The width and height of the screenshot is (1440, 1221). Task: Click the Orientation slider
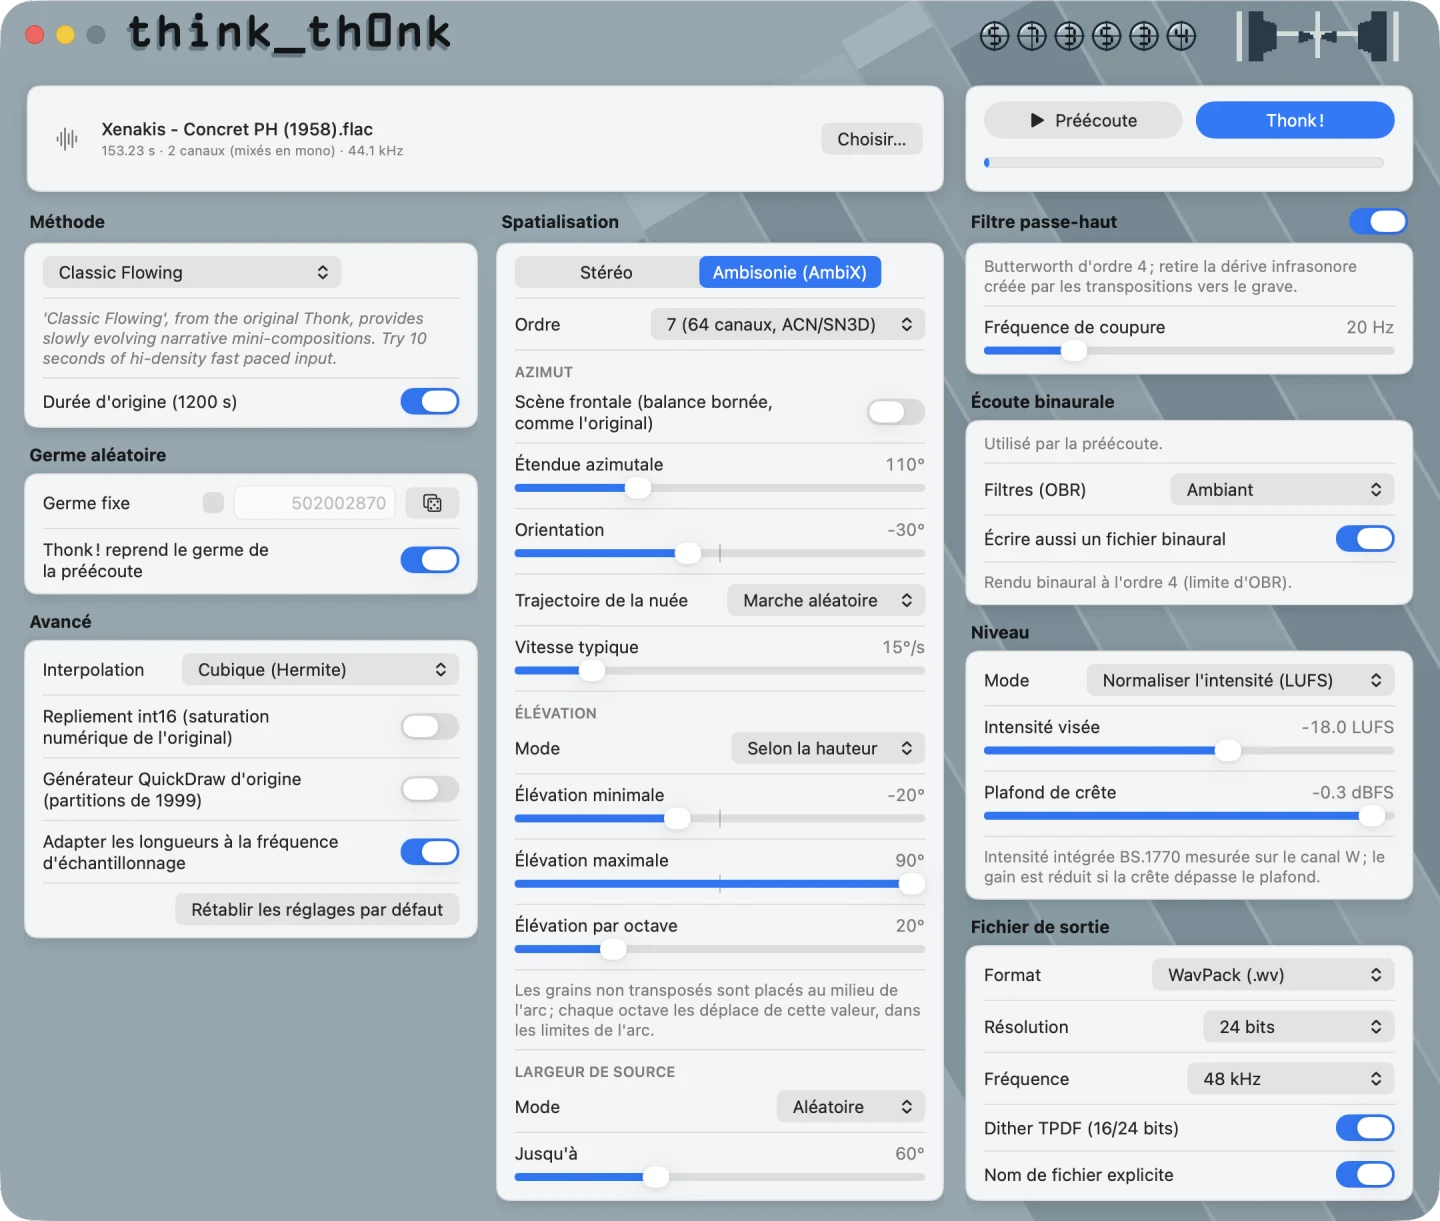pyautogui.click(x=720, y=553)
